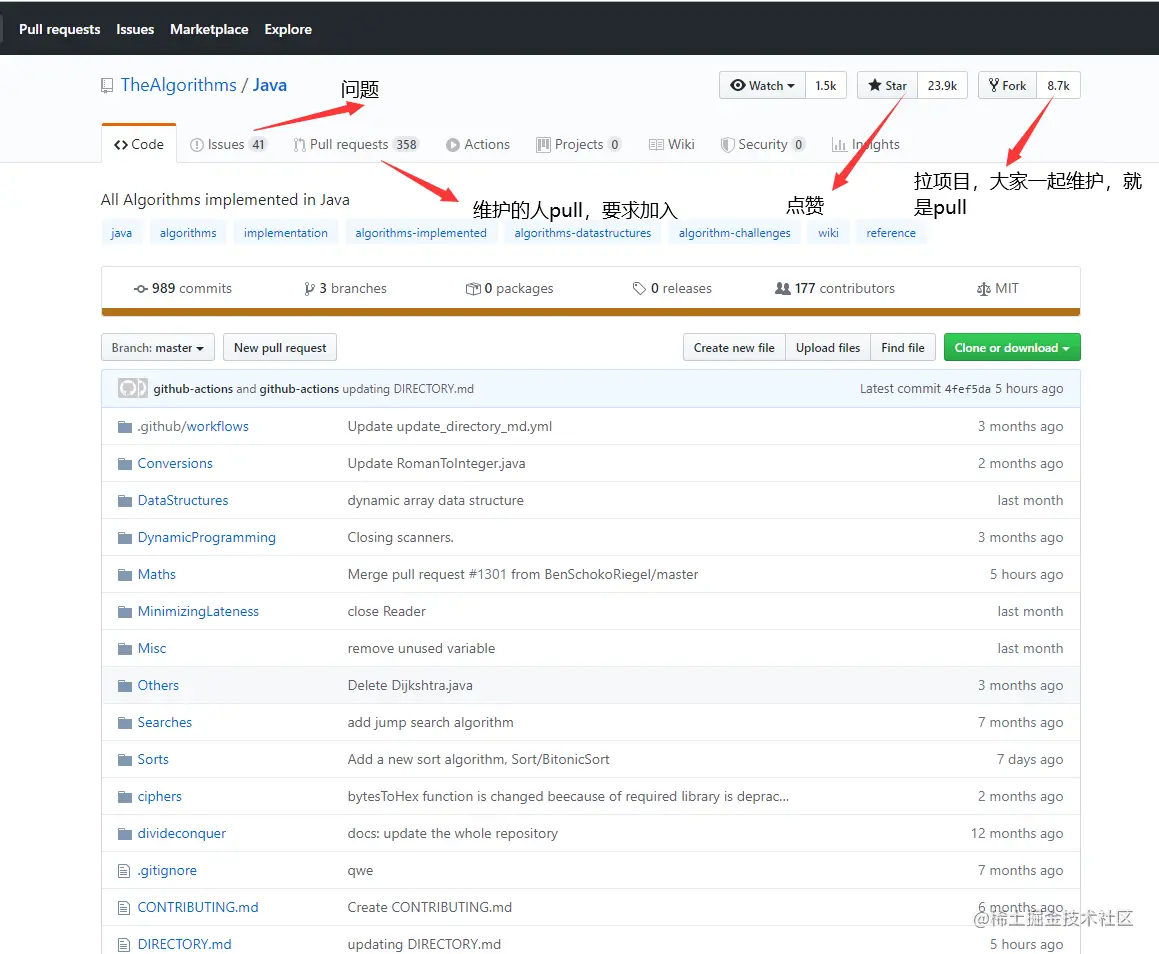
Task: Click the folder icon for Conversions
Action: (x=125, y=464)
